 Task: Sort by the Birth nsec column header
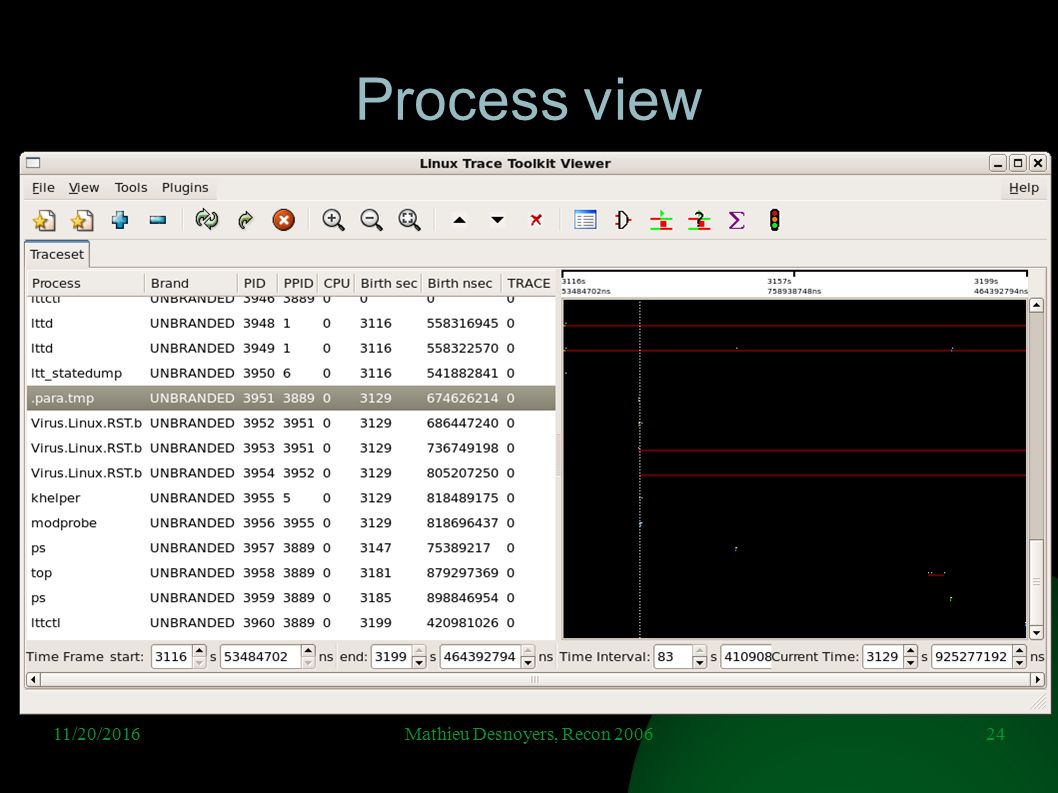(461, 283)
